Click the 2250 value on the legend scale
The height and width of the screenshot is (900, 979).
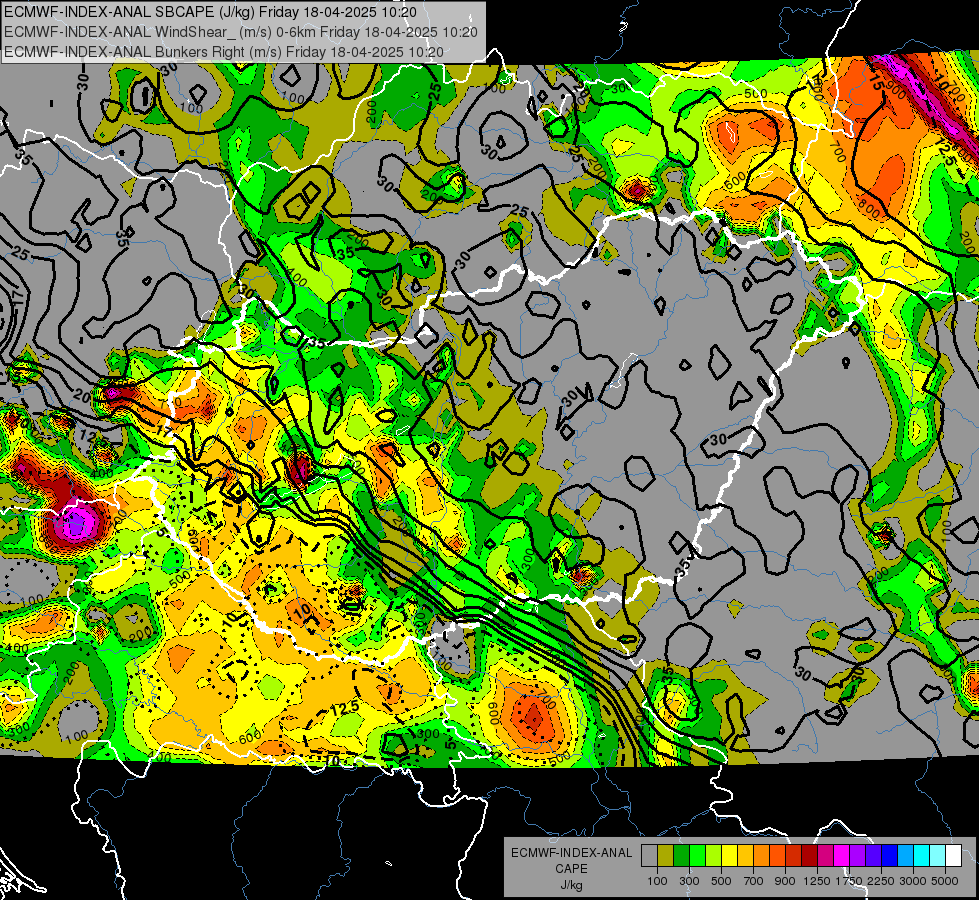pyautogui.click(x=881, y=881)
